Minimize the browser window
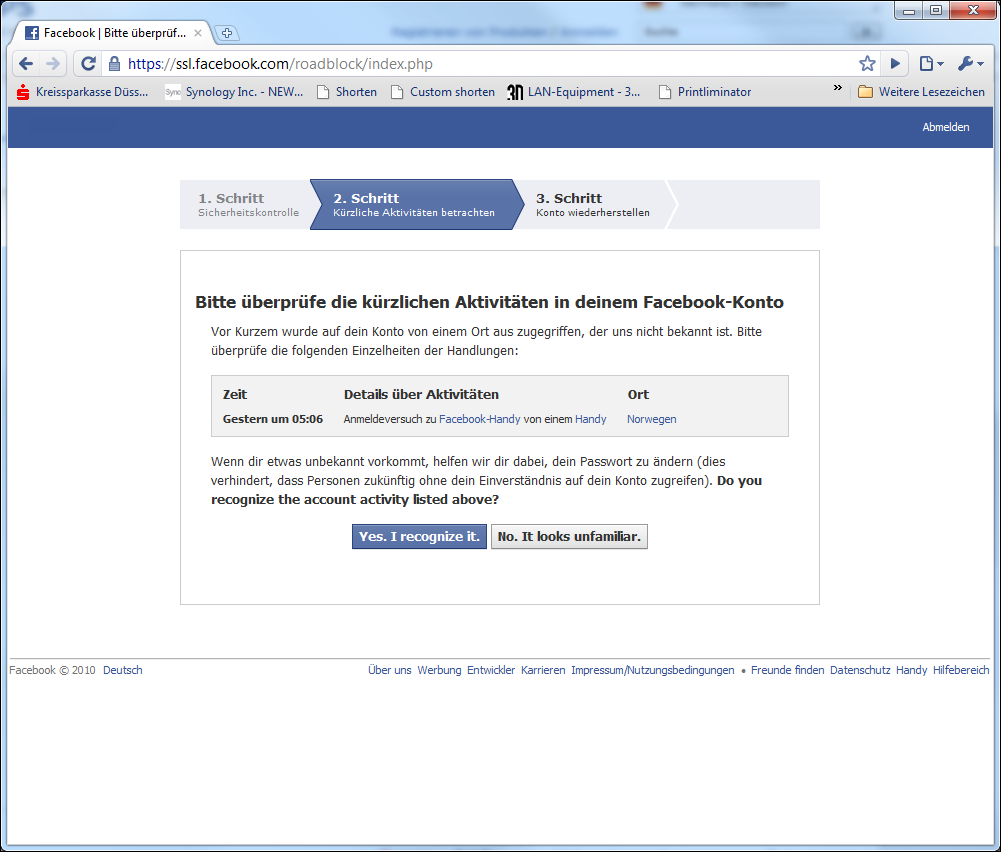The image size is (1001, 852). 909,10
